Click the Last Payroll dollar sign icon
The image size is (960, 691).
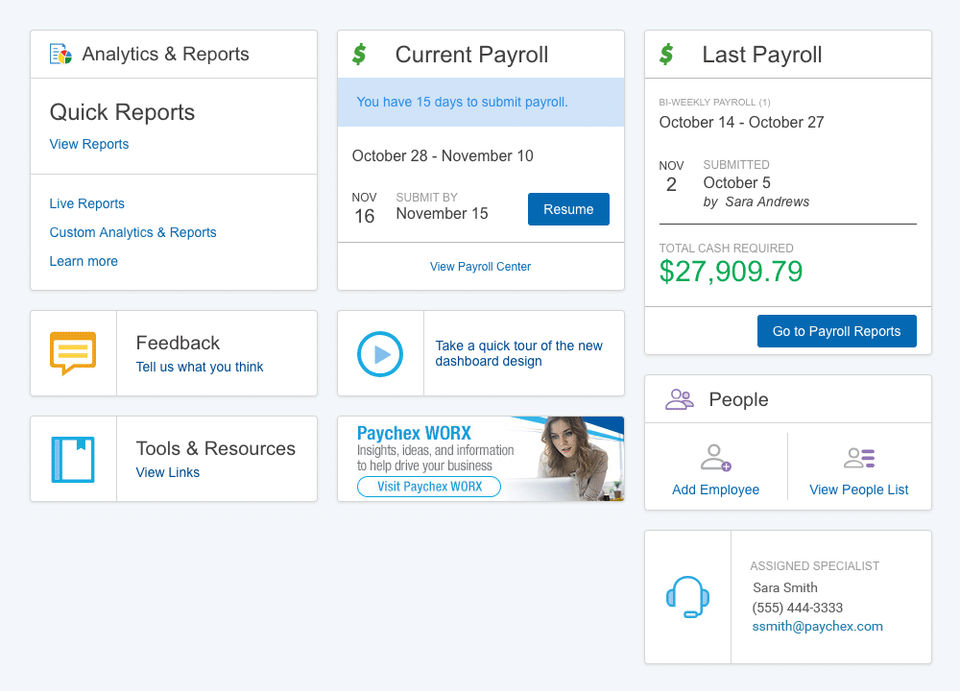[666, 54]
